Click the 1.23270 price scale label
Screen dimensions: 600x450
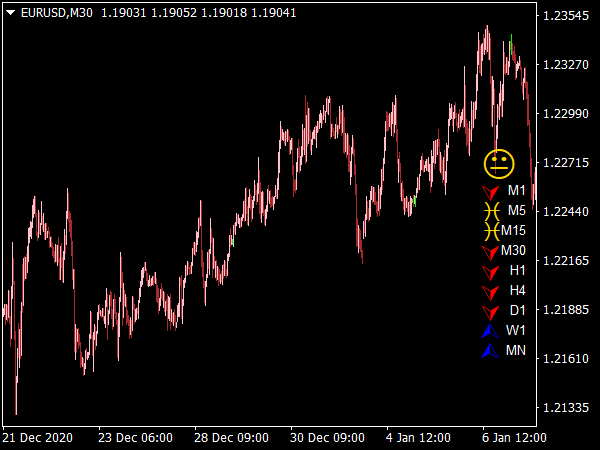point(566,65)
